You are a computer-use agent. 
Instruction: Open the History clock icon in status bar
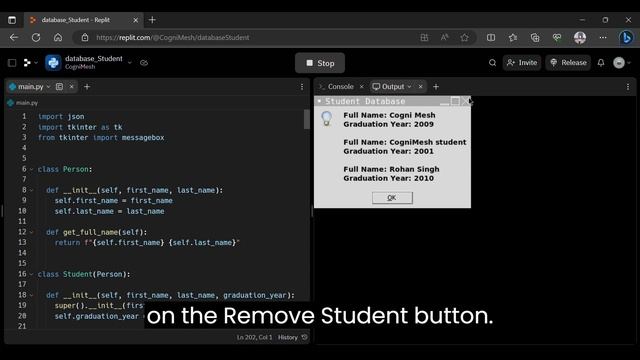coord(304,337)
